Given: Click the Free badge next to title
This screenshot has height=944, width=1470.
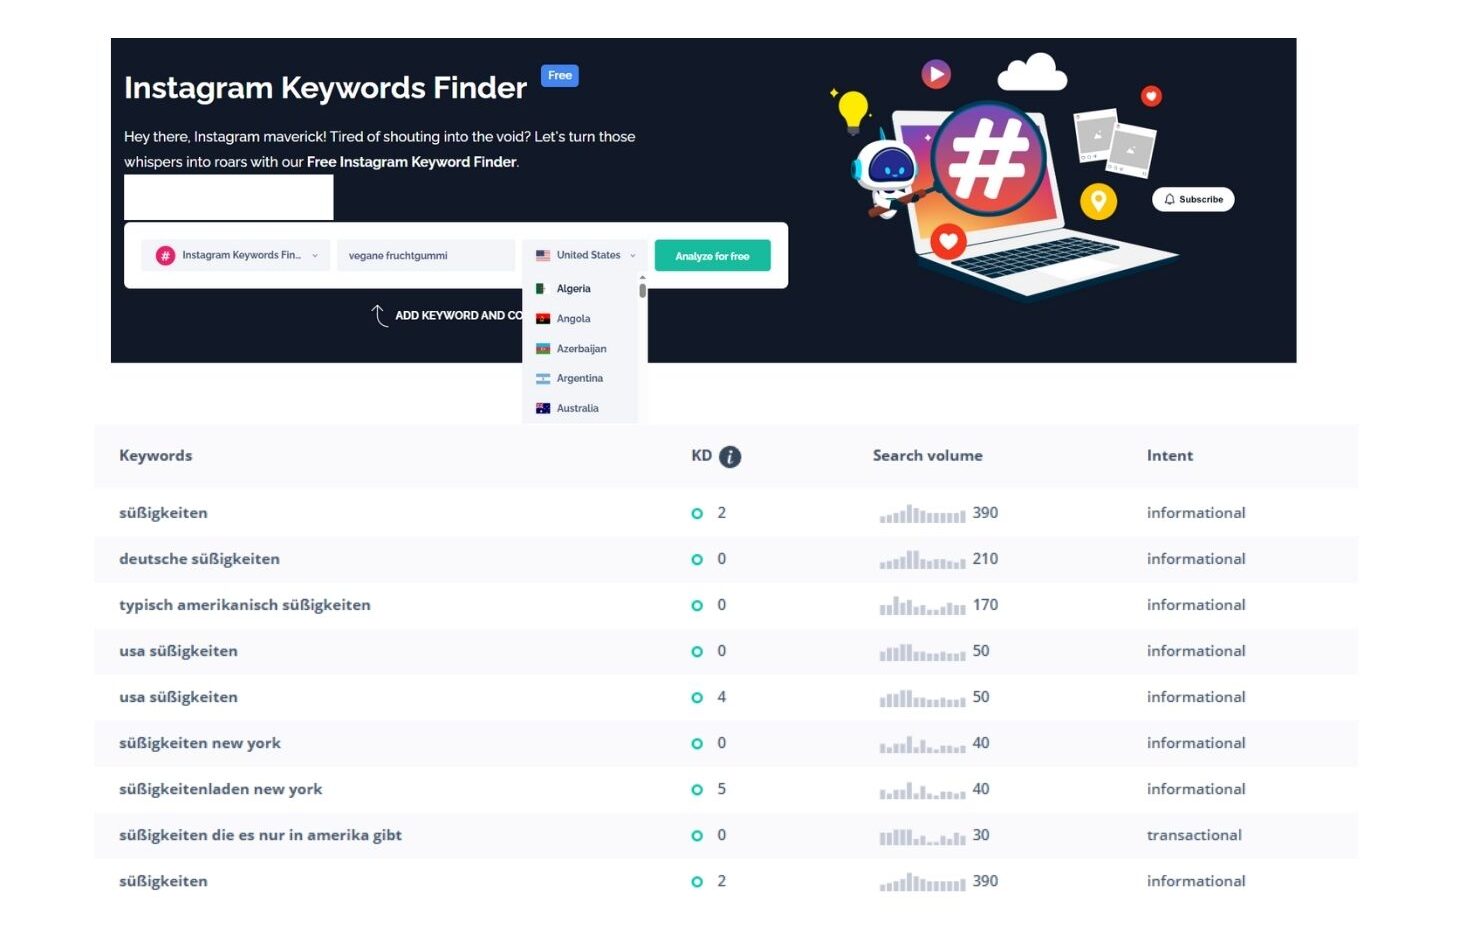Looking at the screenshot, I should 560,76.
